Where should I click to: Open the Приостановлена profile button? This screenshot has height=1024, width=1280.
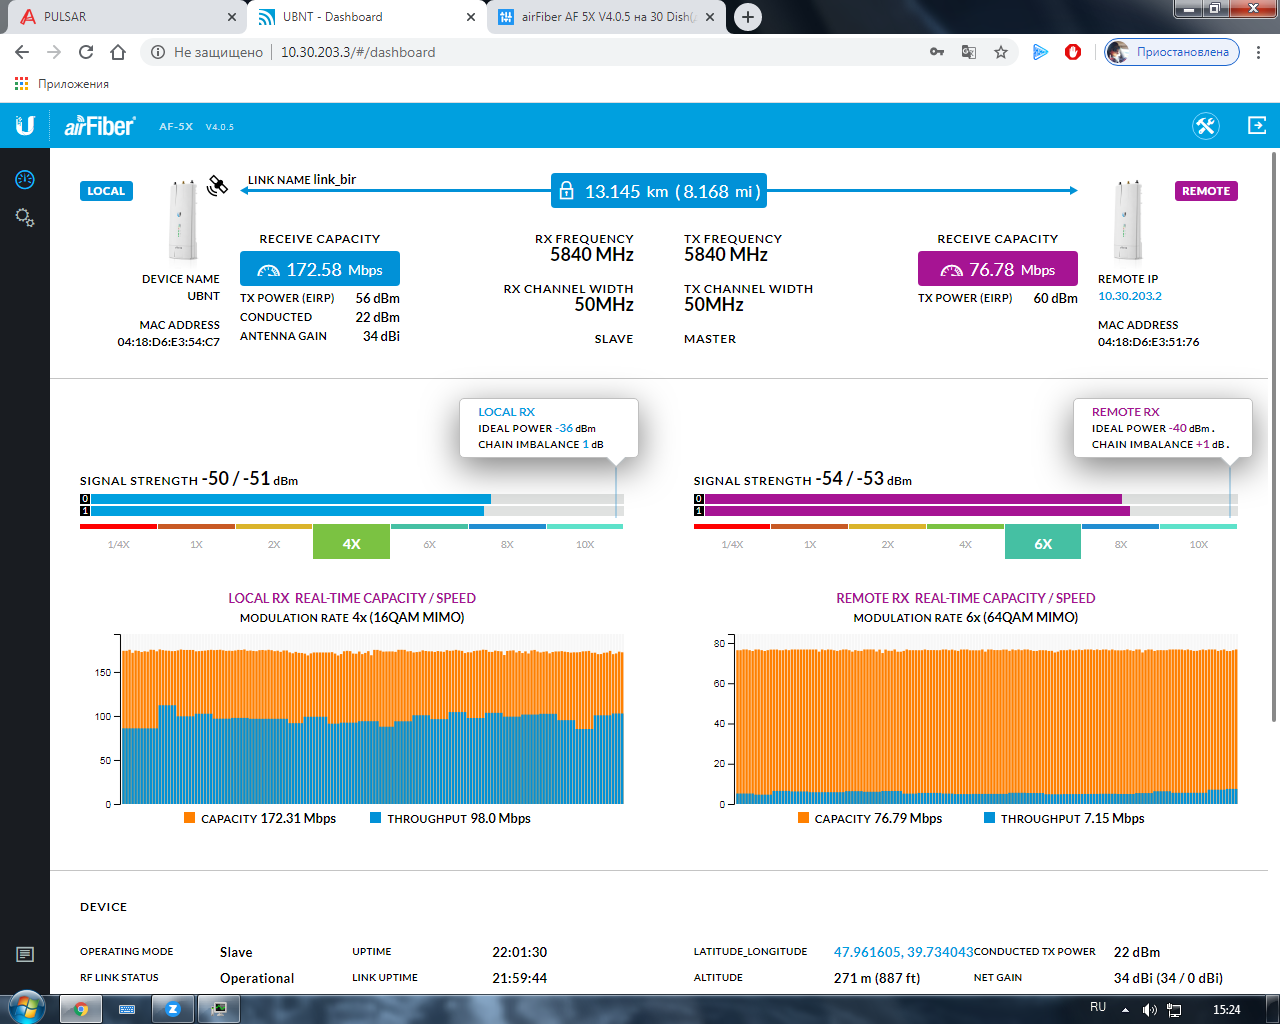tap(1172, 52)
